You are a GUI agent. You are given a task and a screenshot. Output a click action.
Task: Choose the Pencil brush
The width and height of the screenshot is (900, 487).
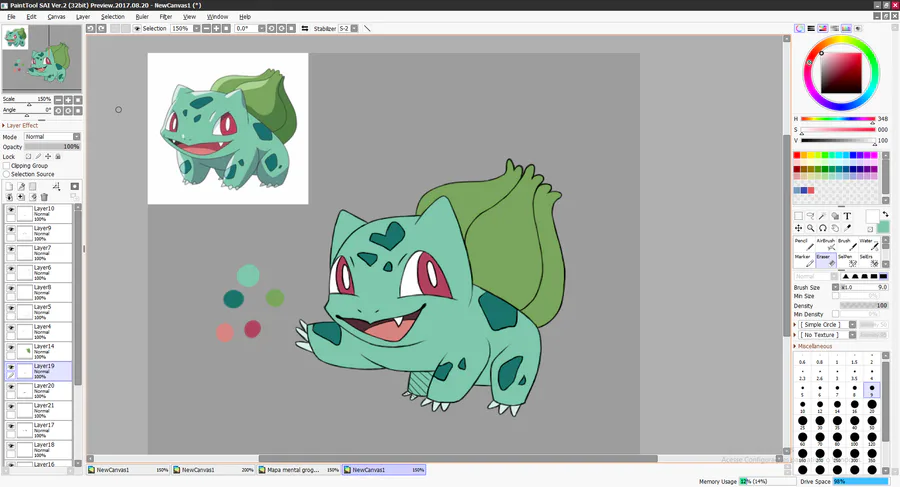(x=804, y=244)
